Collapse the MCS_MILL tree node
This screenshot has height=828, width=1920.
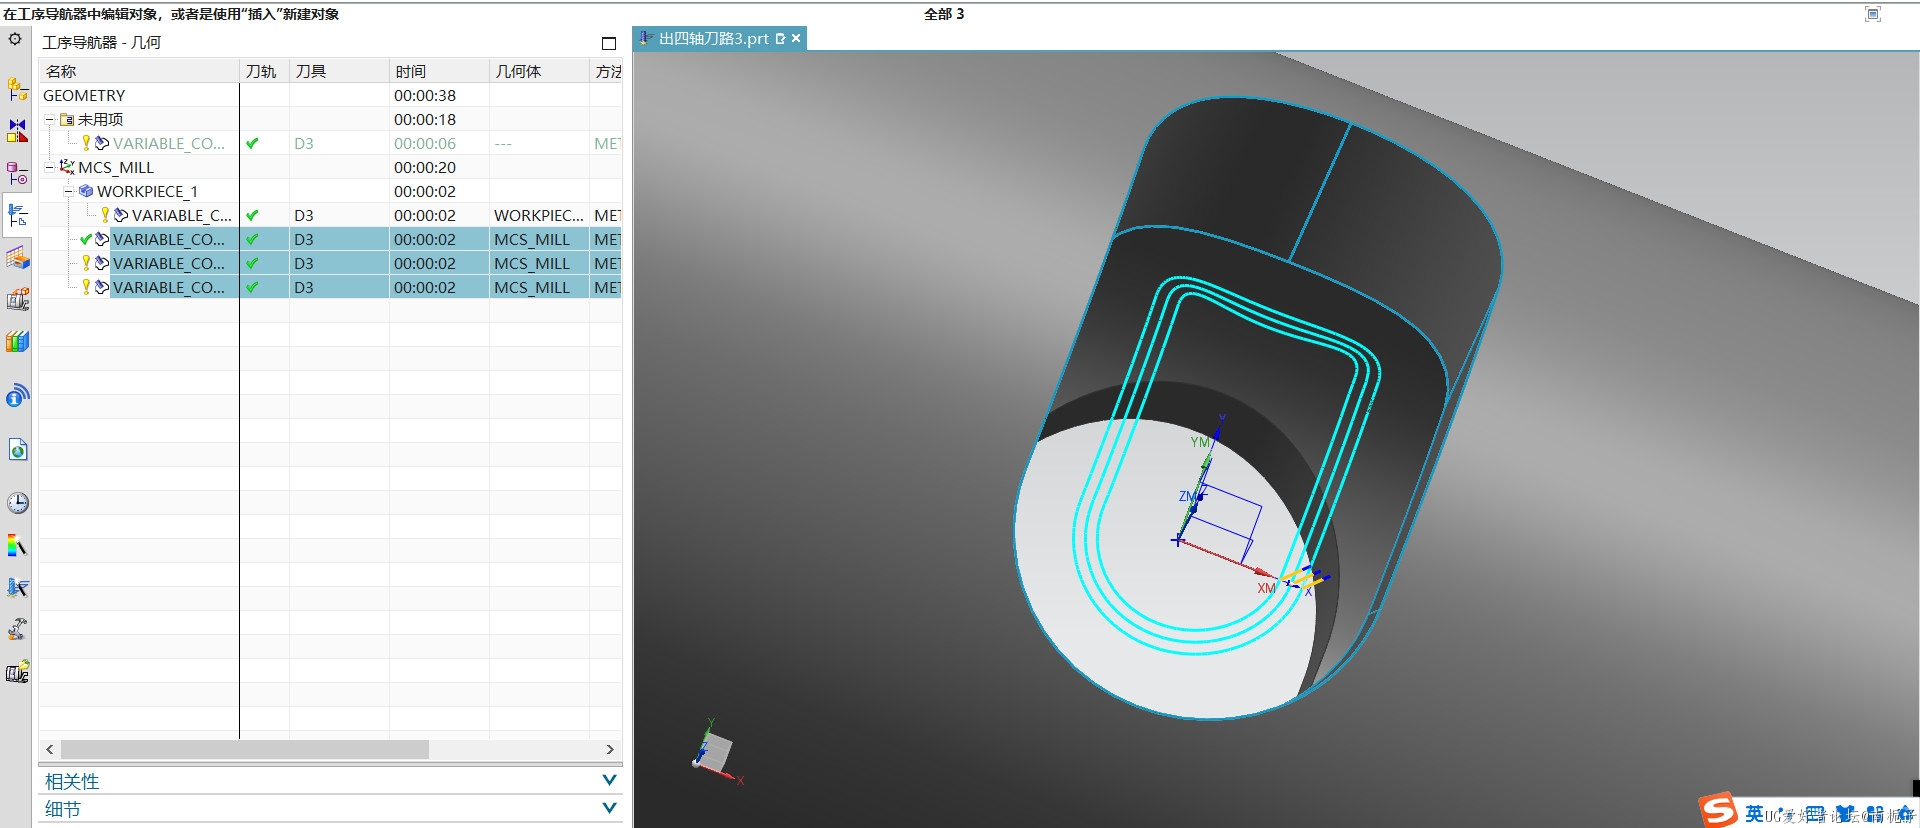pos(49,168)
